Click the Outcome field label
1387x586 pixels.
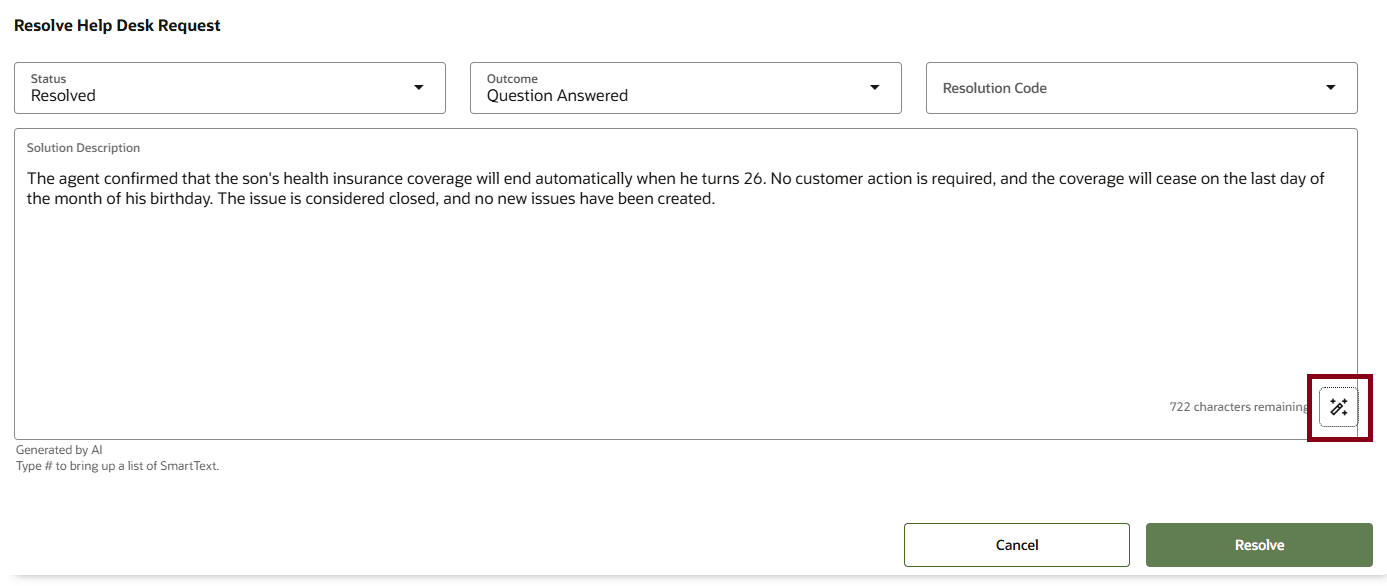click(512, 79)
